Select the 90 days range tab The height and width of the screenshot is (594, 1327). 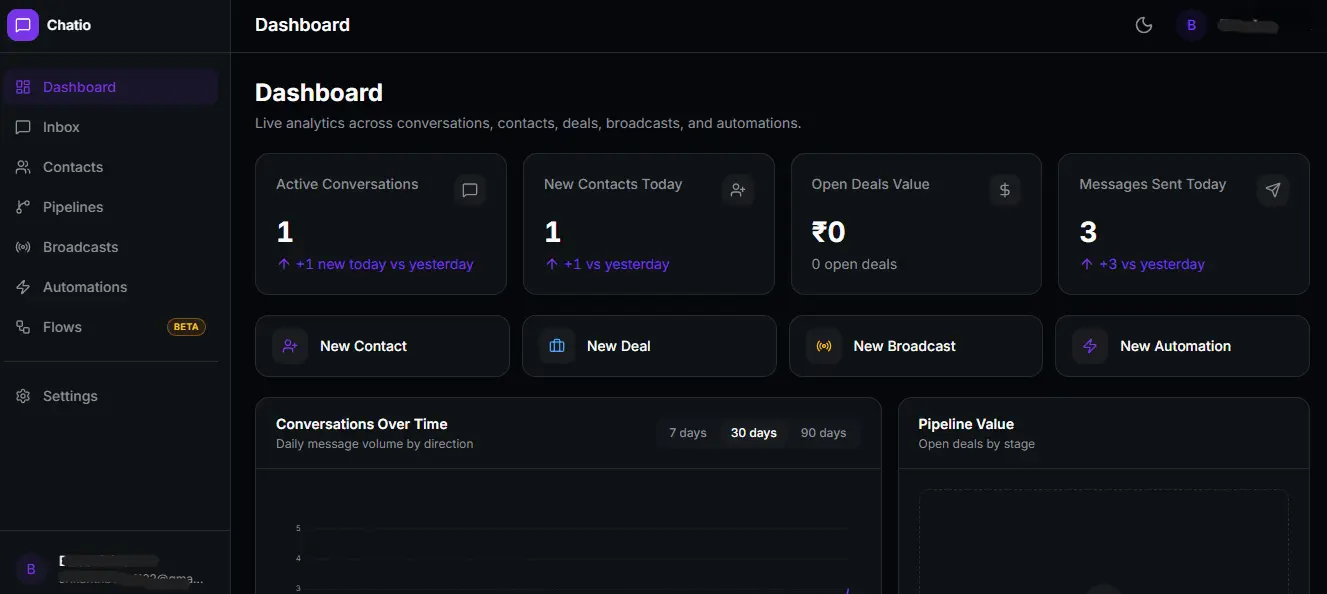(823, 433)
